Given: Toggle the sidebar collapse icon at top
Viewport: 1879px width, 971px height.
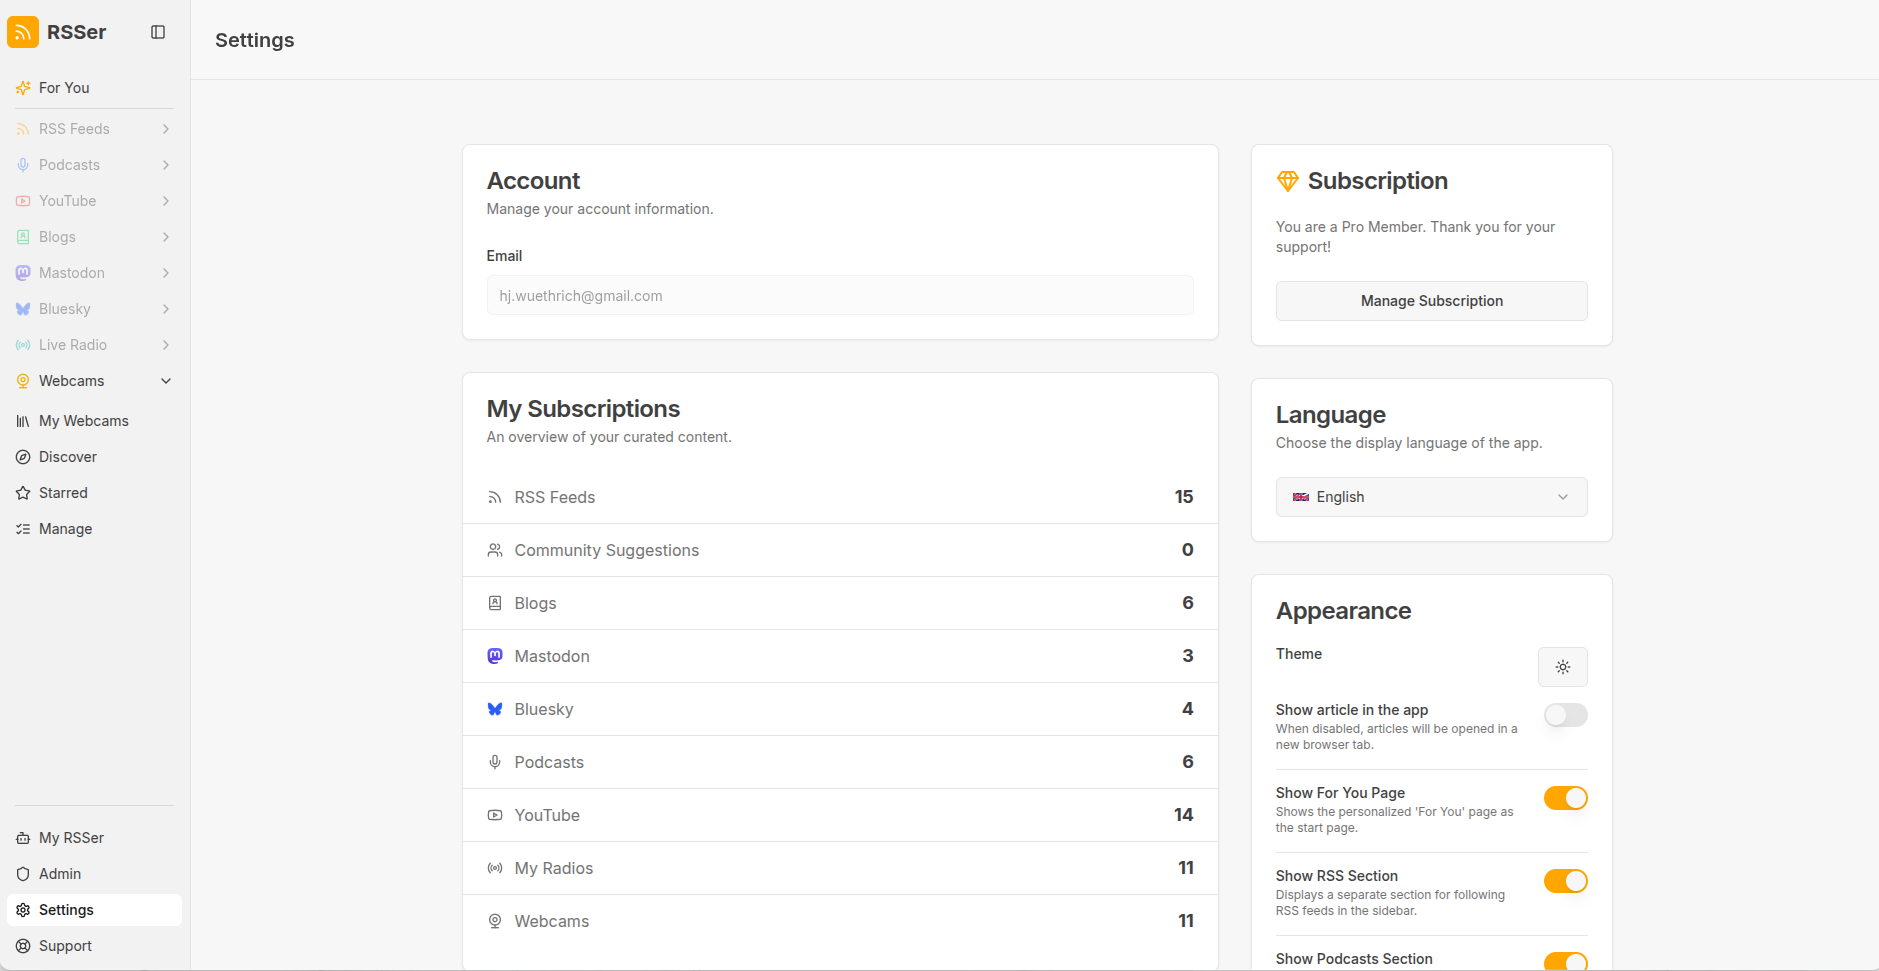Looking at the screenshot, I should [x=158, y=31].
